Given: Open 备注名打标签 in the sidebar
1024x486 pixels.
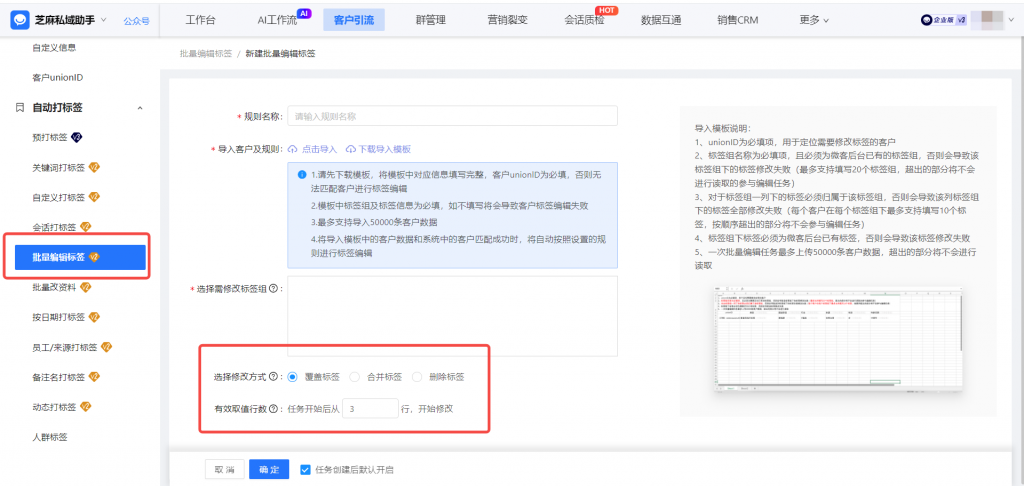Looking at the screenshot, I should [58, 377].
